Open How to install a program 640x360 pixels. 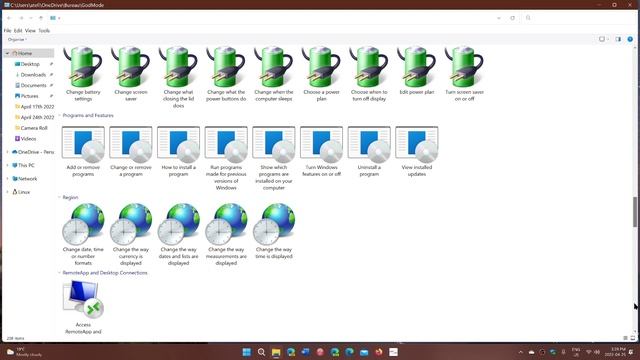[x=178, y=151]
